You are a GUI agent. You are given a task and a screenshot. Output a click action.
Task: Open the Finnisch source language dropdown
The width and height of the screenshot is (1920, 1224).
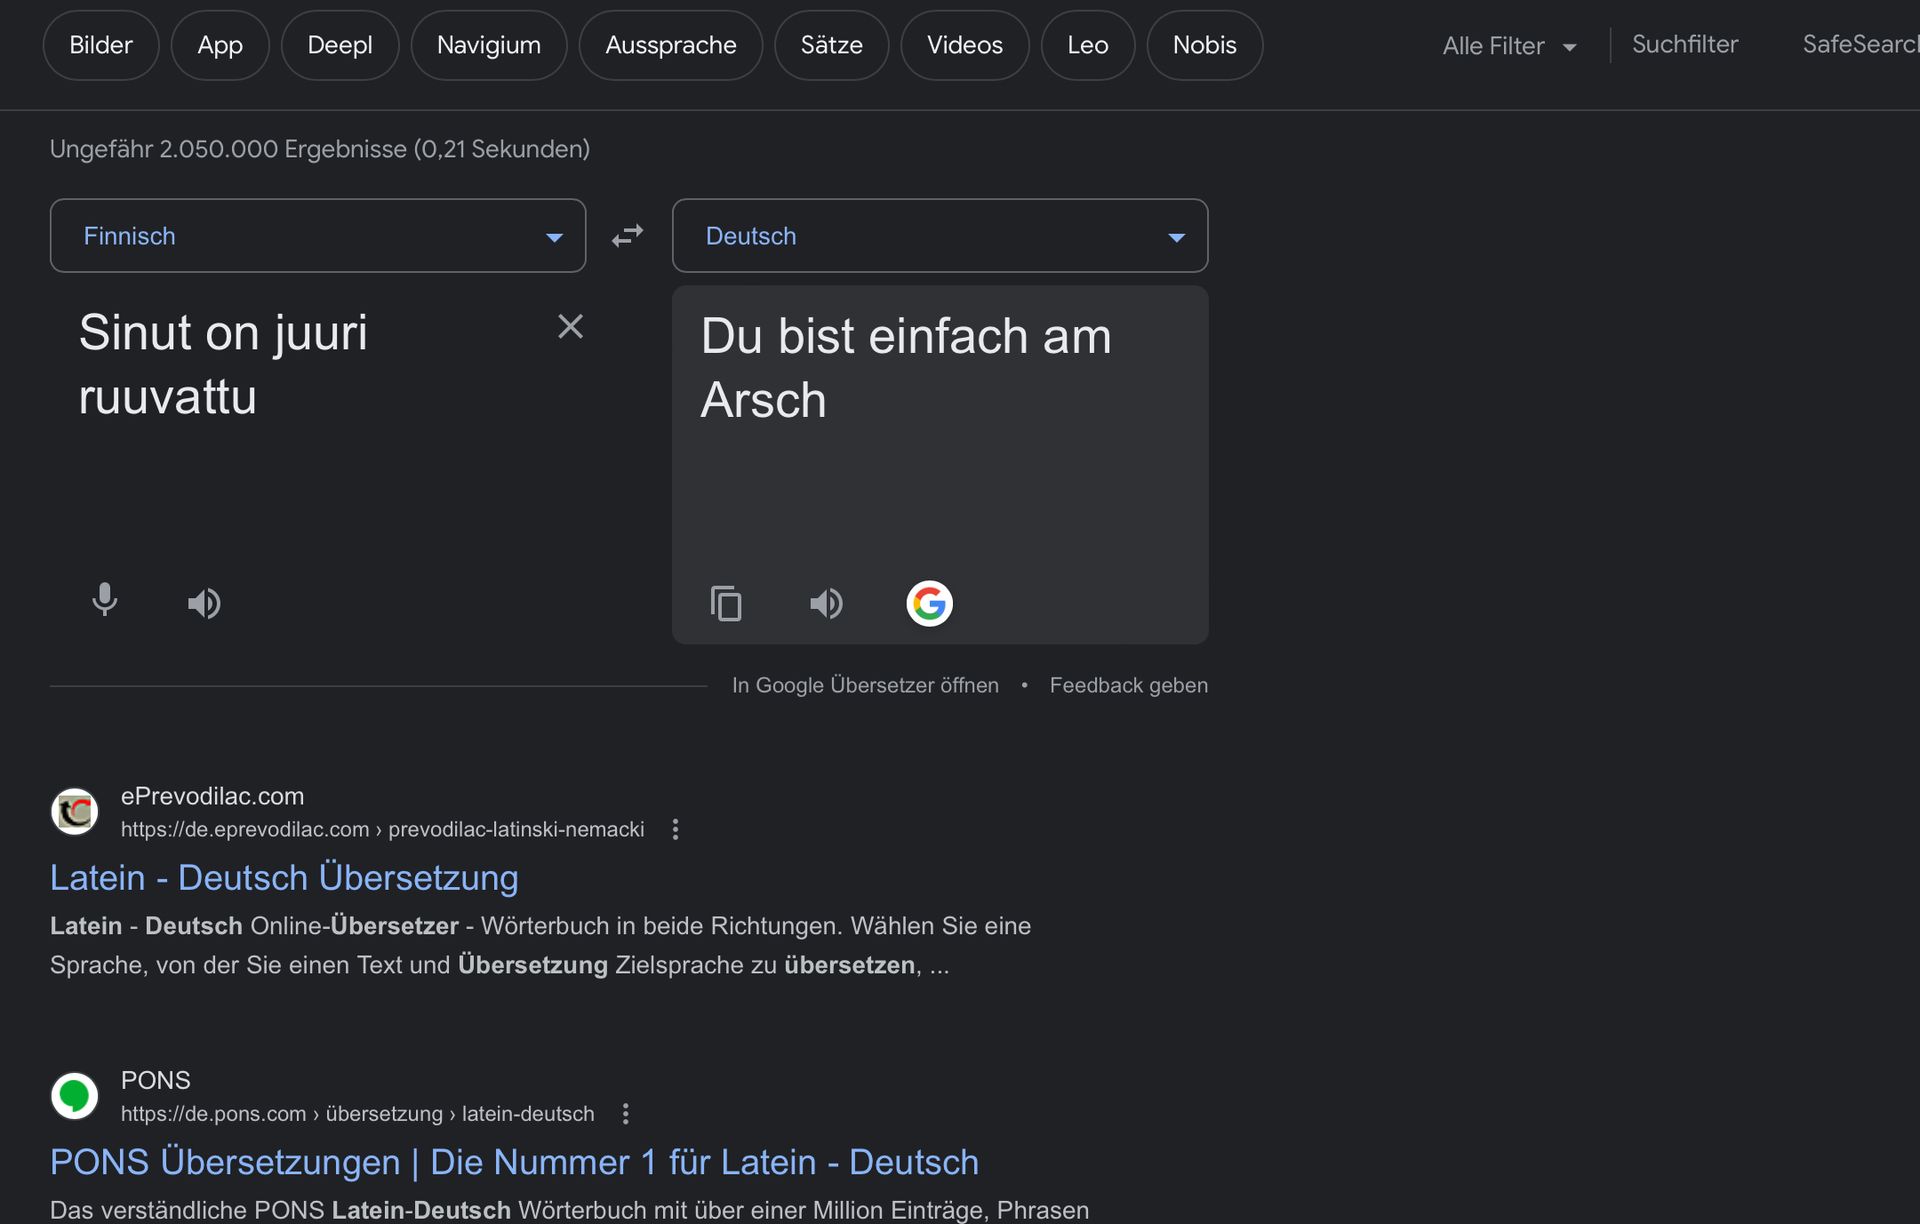pyautogui.click(x=317, y=236)
